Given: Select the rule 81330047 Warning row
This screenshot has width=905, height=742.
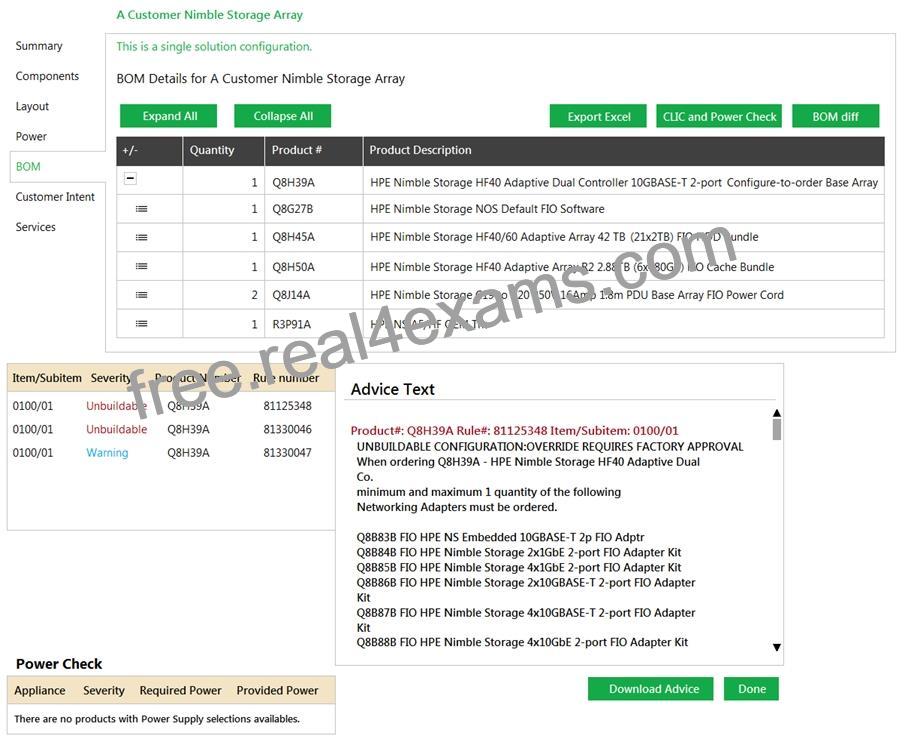Looking at the screenshot, I should click(171, 453).
